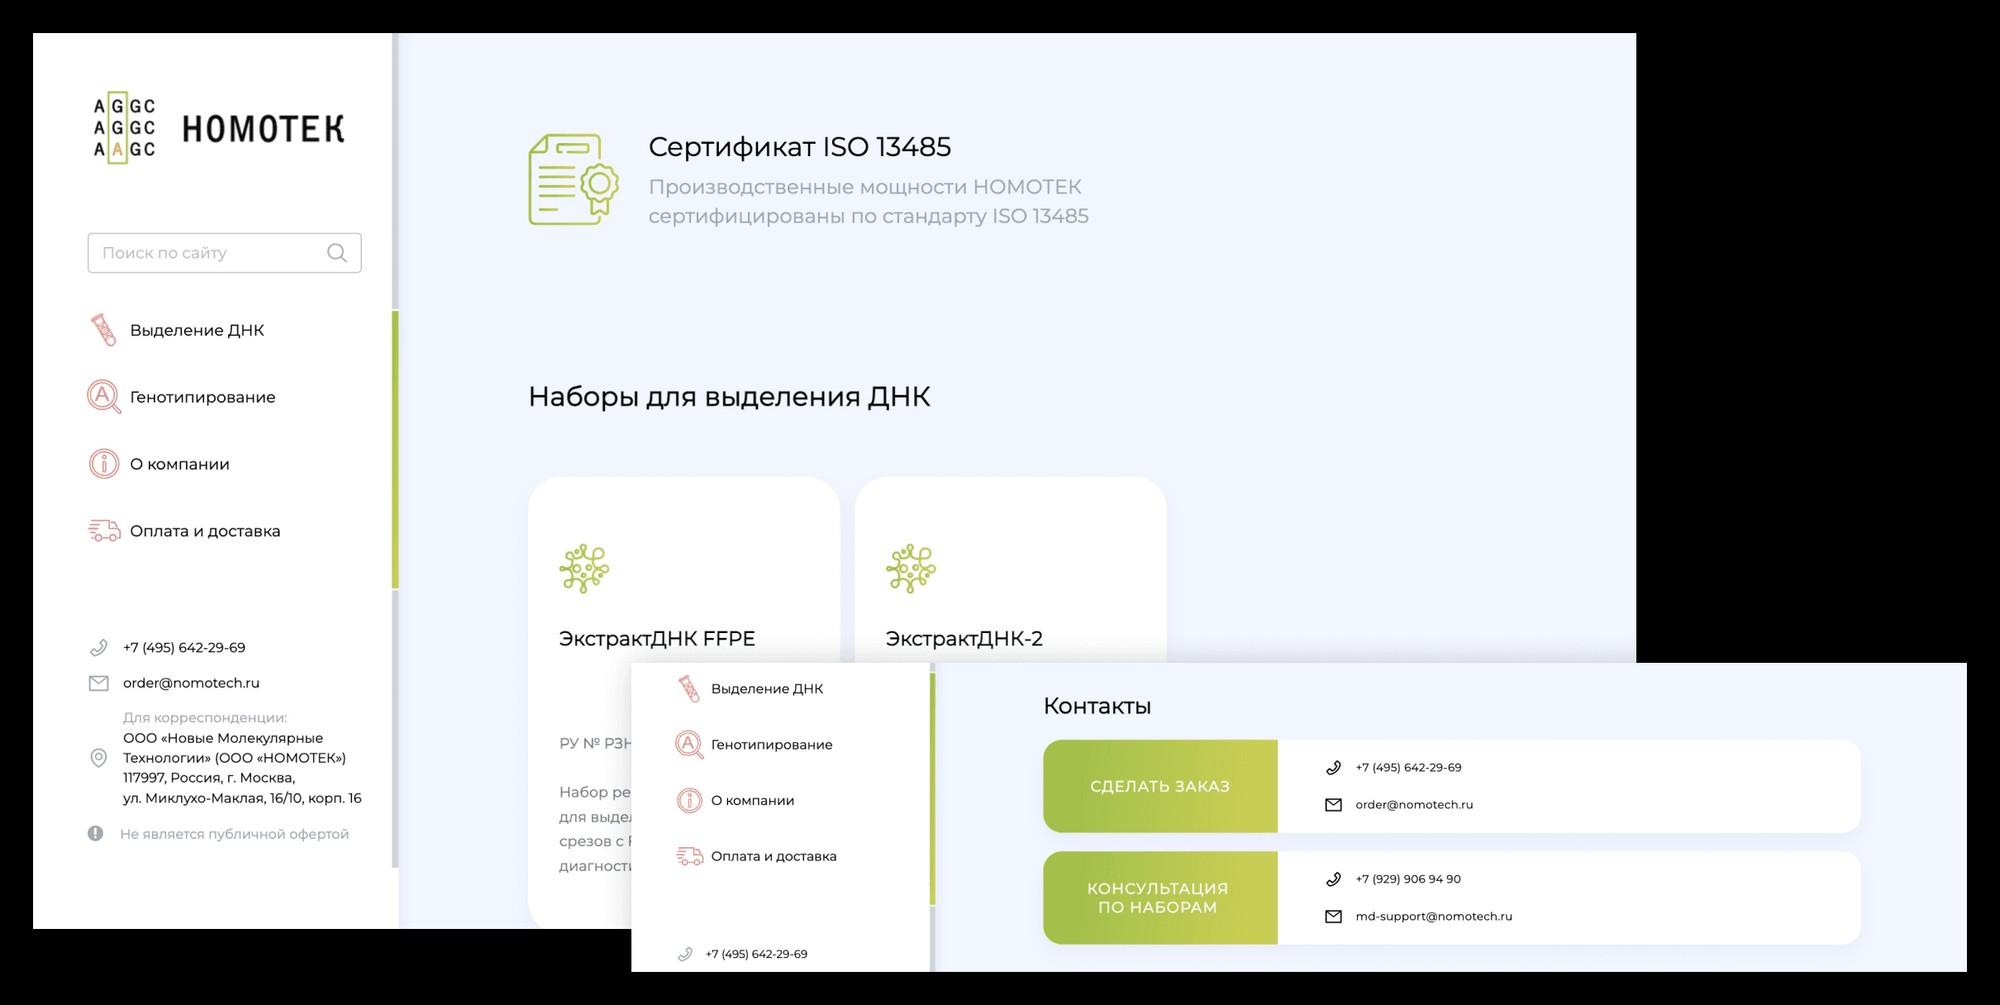Click test tube icon in the overlay sidebar

pos(689,689)
